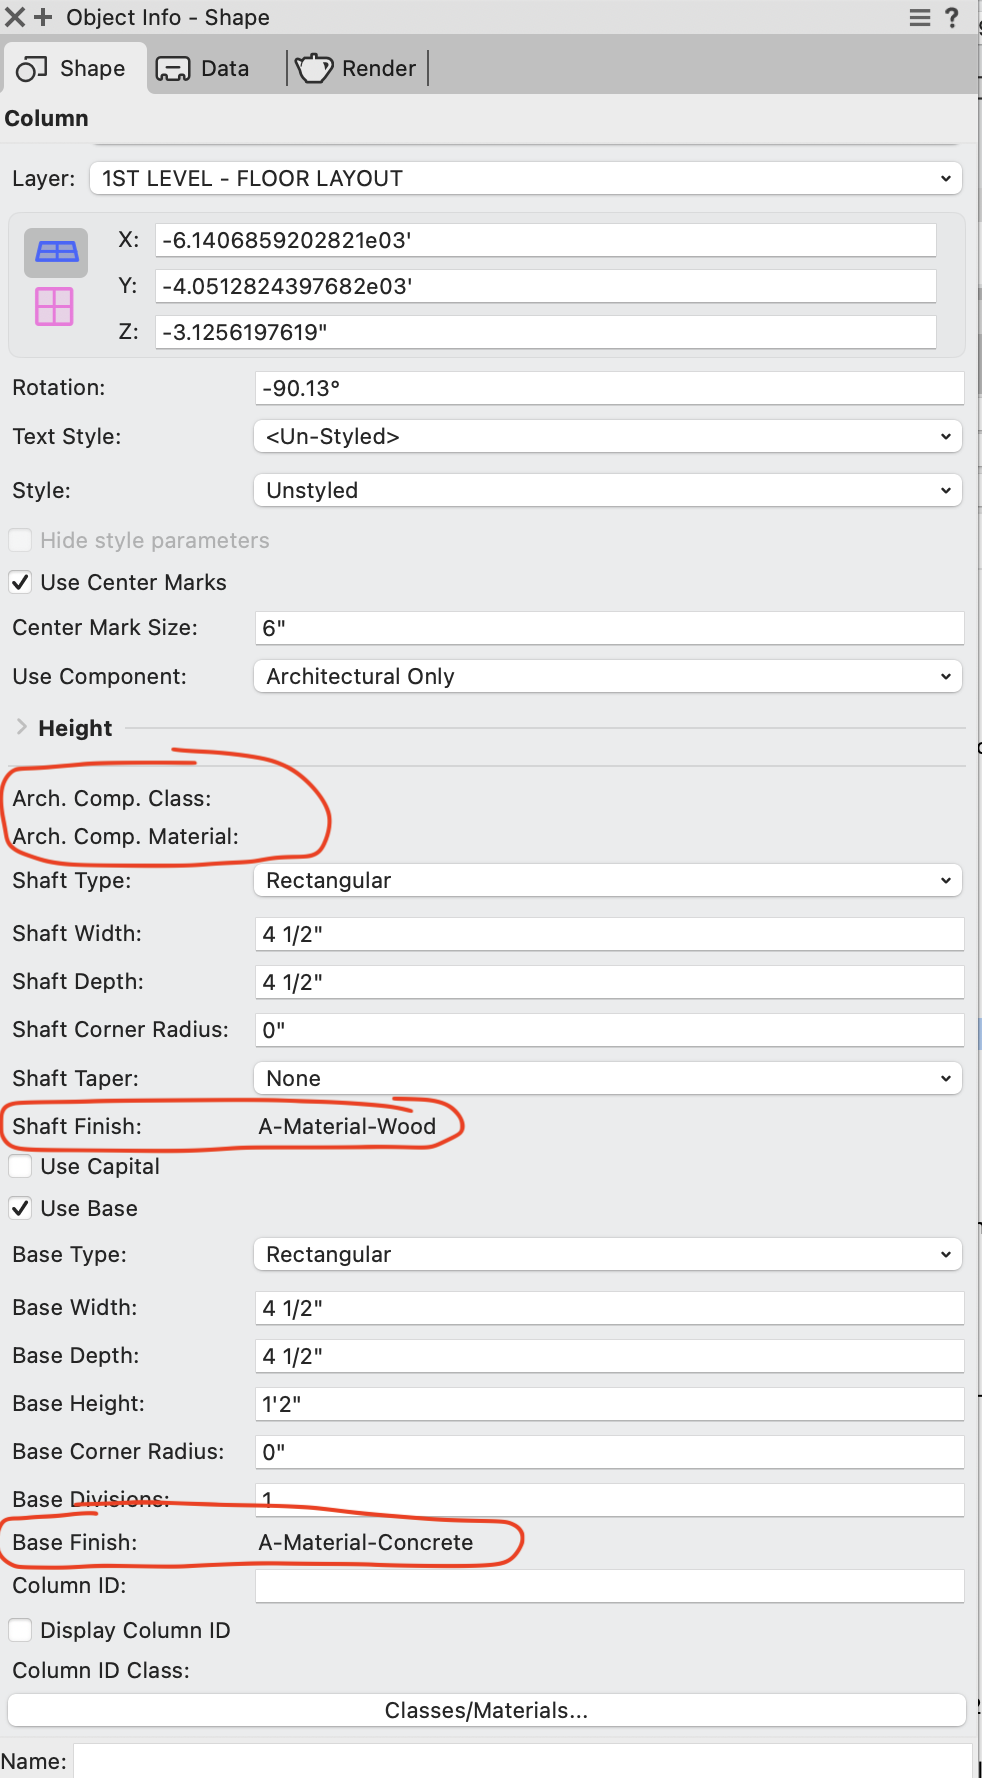
Task: Open the Layer dropdown menu
Action: [x=526, y=178]
